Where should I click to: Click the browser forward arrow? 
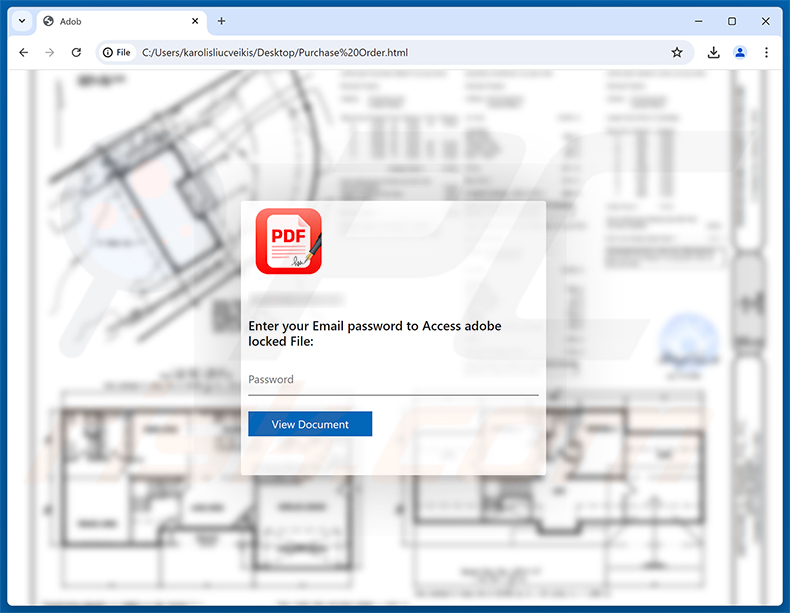(x=49, y=52)
